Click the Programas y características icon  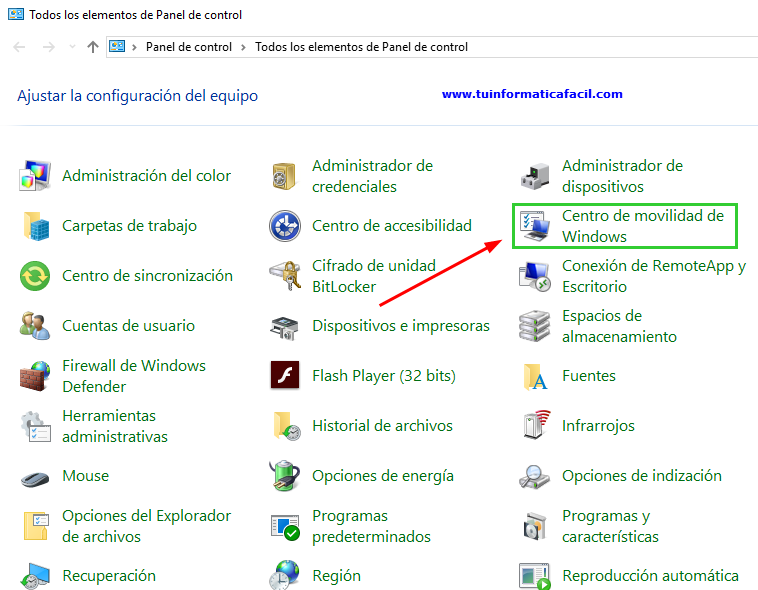[535, 526]
